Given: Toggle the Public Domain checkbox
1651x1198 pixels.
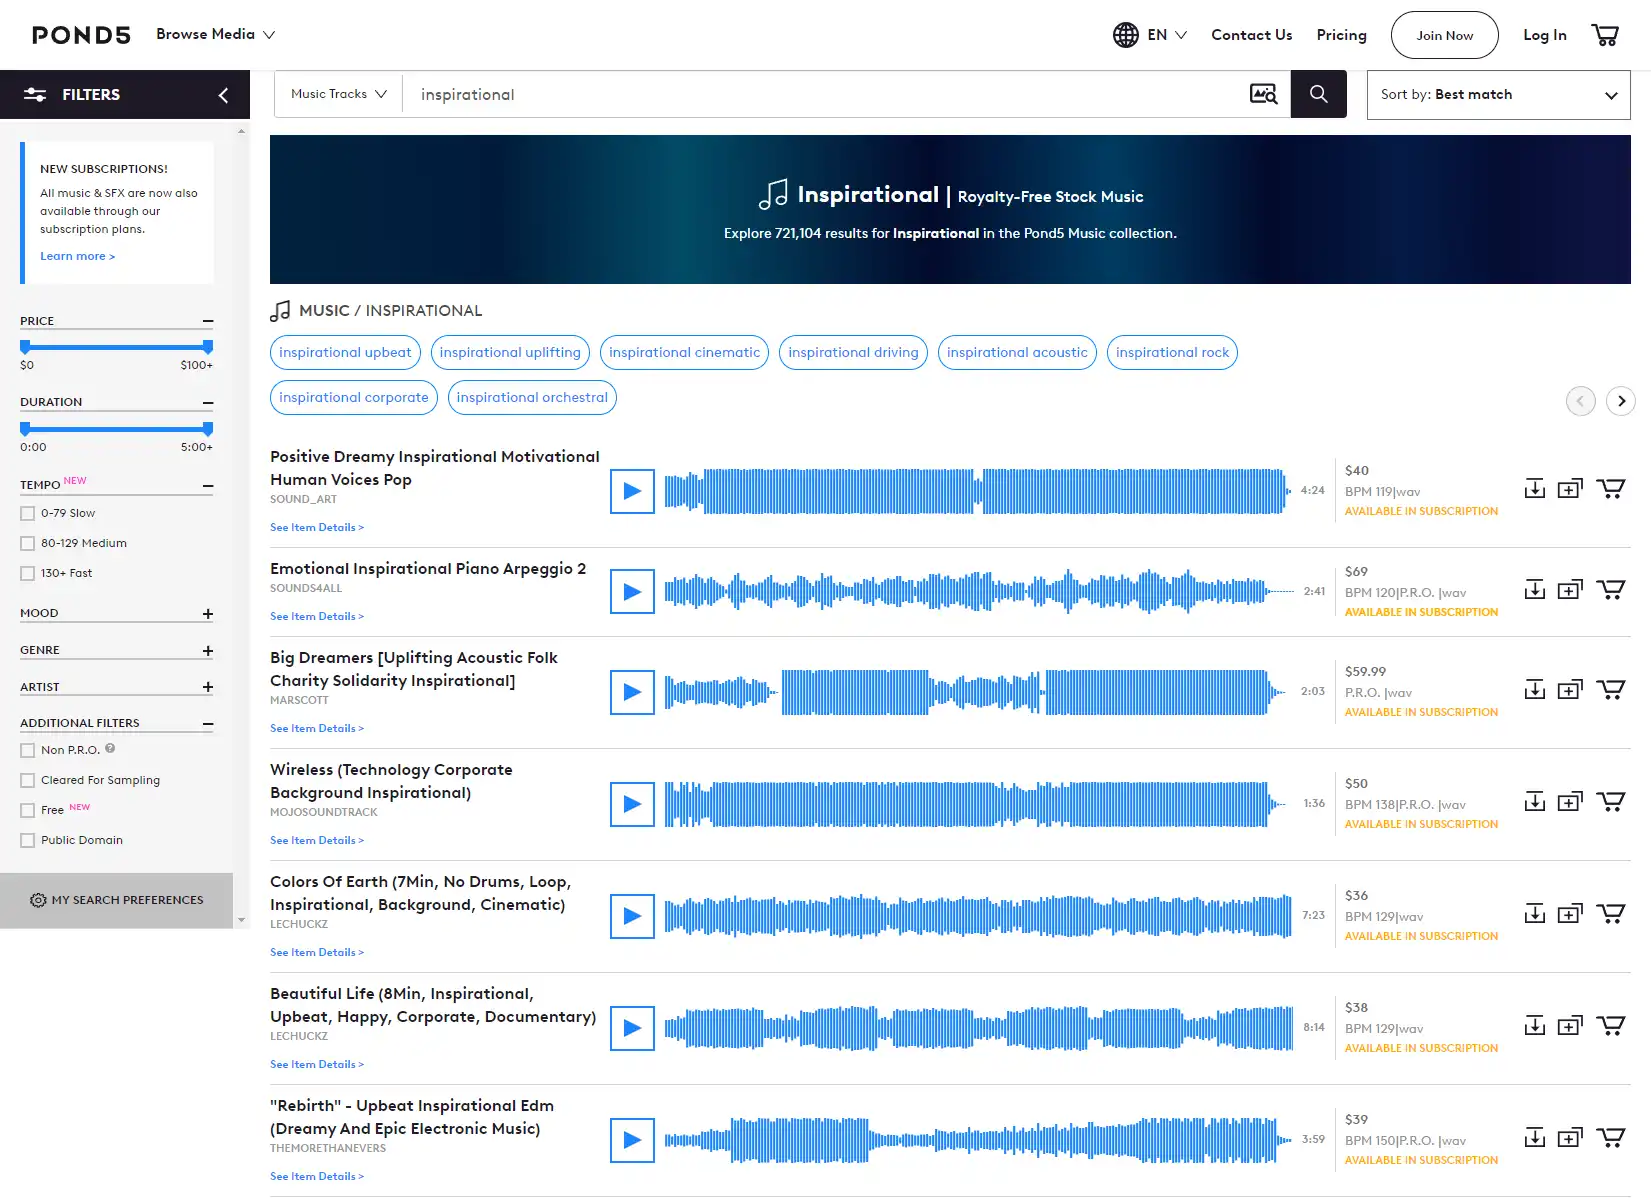Looking at the screenshot, I should (x=28, y=841).
